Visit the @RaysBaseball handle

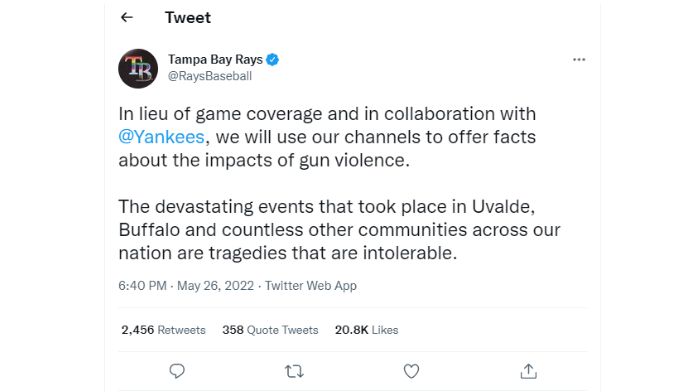click(x=210, y=76)
